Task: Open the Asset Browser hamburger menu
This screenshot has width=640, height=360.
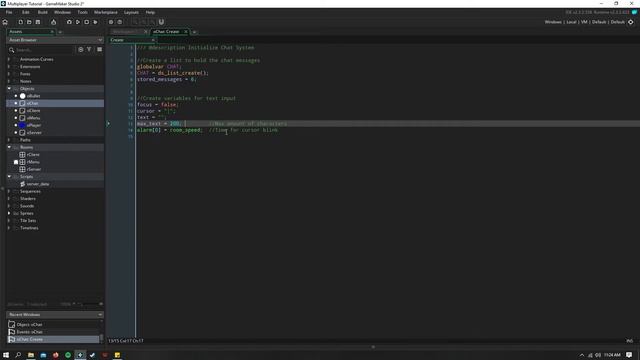Action: click(x=100, y=49)
